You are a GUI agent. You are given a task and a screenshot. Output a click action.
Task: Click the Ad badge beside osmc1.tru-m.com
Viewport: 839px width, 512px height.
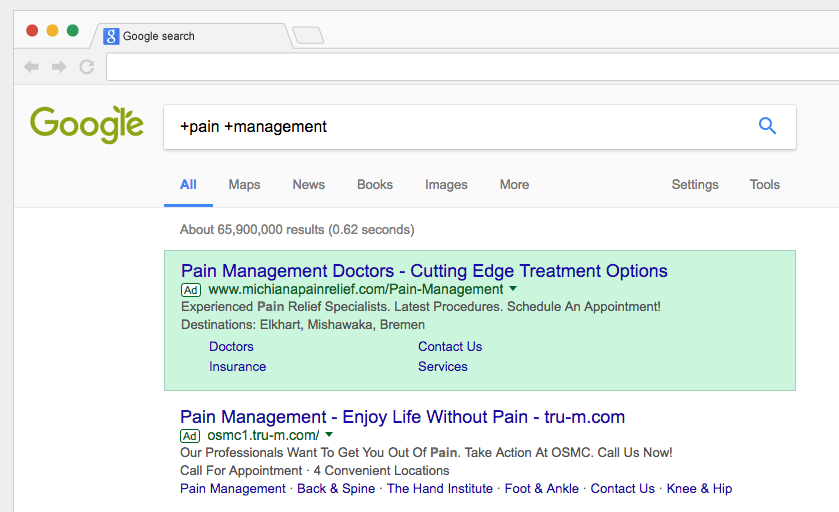pyautogui.click(x=190, y=436)
